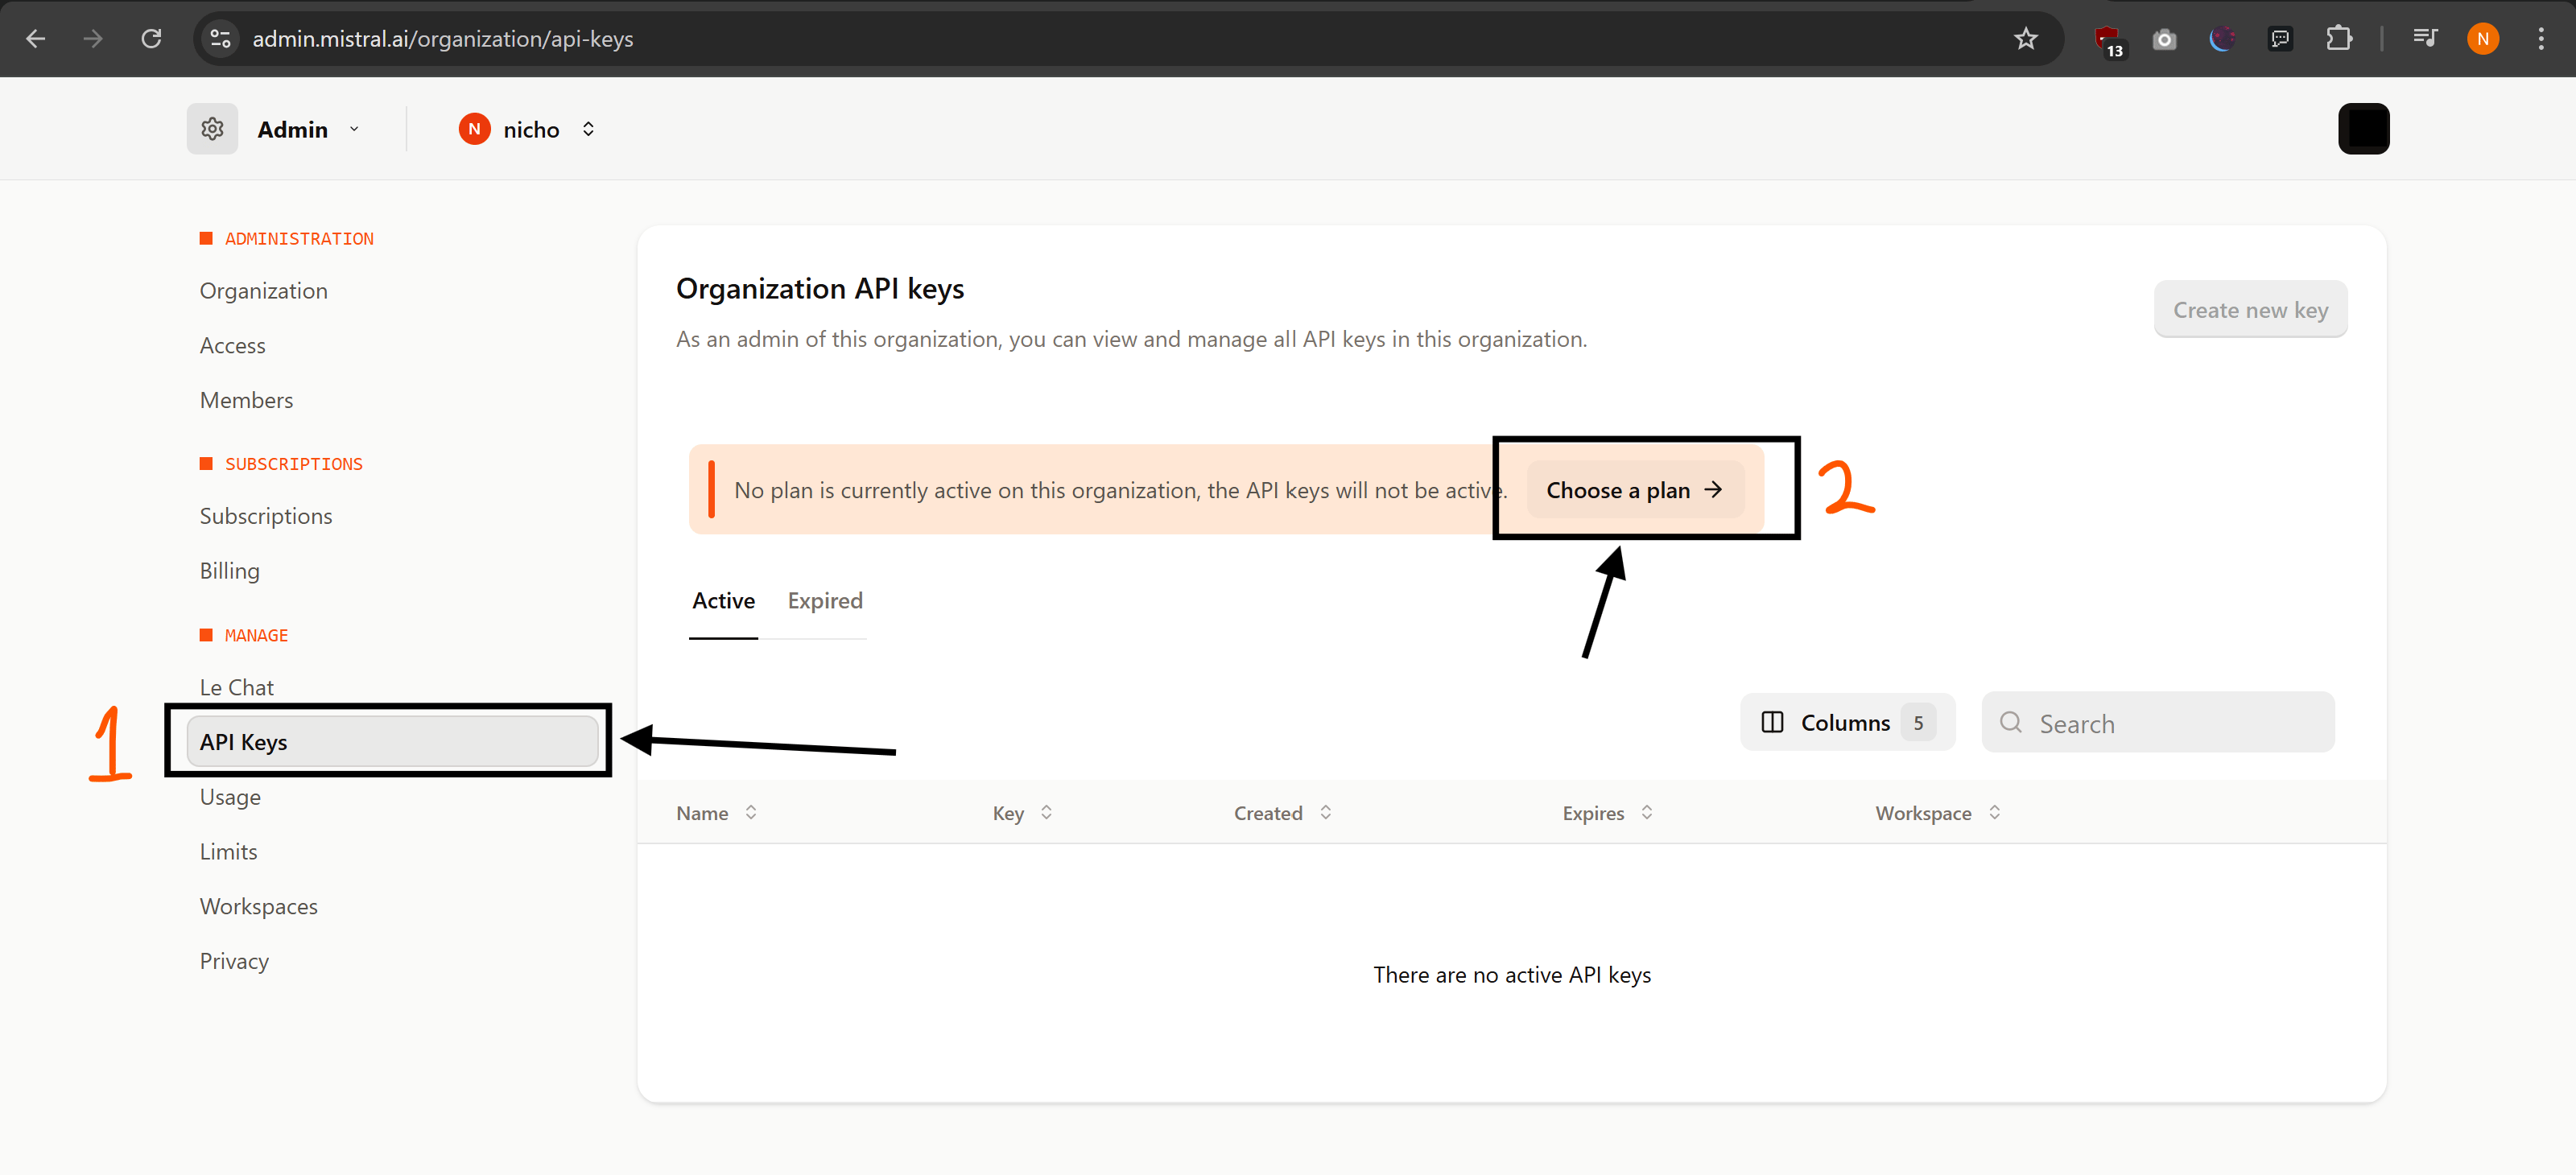Screen dimensions: 2576x1175
Task: Open the Columns selector button
Action: pos(1847,722)
